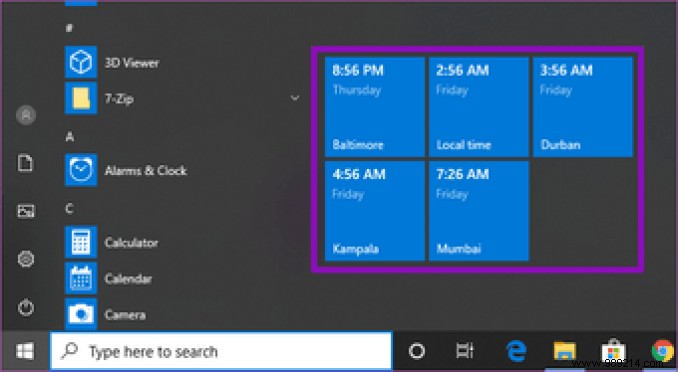Screen dimensions: 678x372
Task: Expand the 7-Zip folder chevron
Action: coord(295,98)
